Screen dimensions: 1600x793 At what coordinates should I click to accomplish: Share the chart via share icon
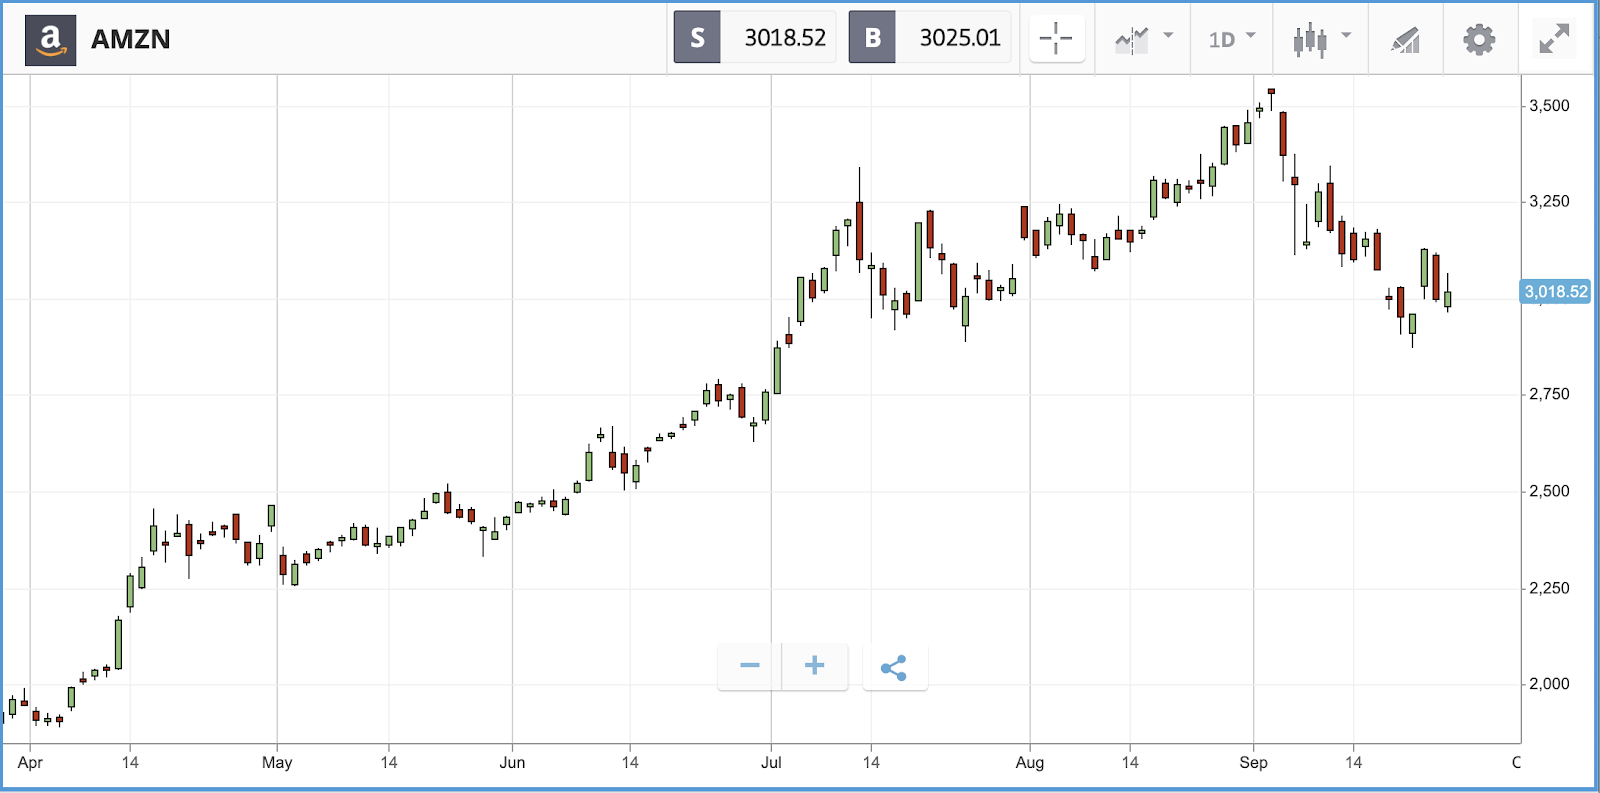(x=894, y=667)
